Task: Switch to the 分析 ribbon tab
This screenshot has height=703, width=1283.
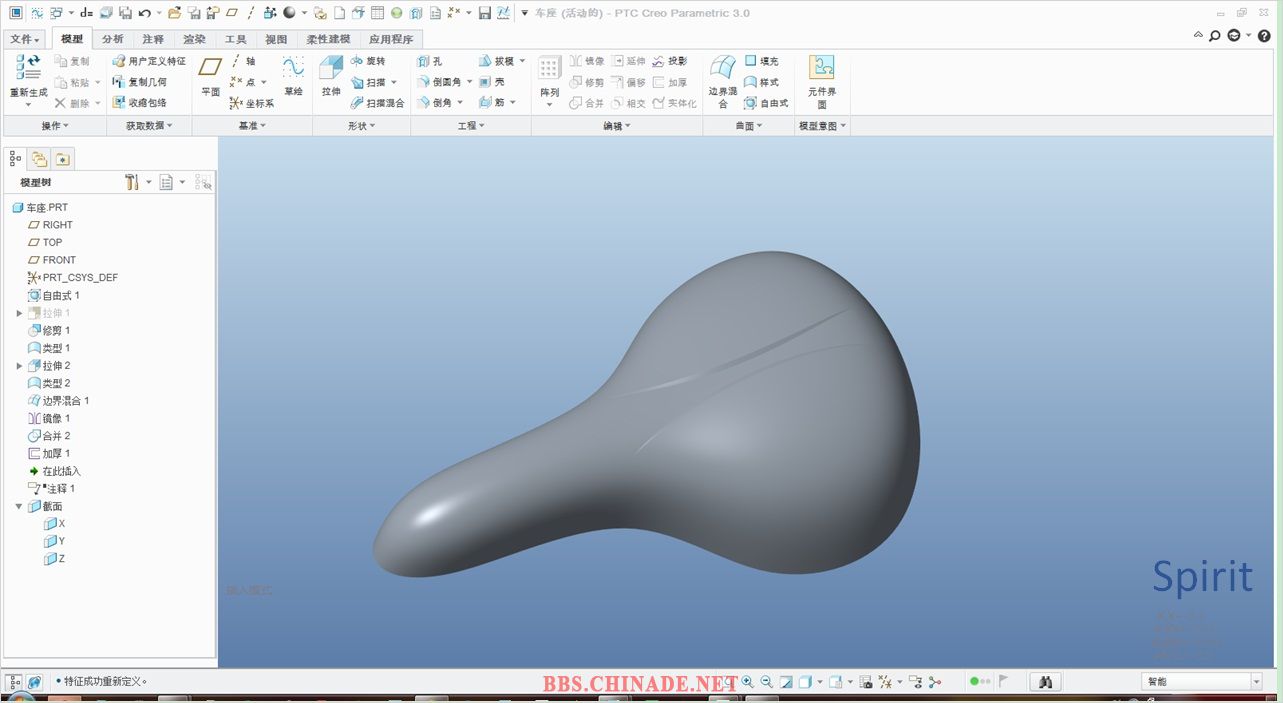Action: coord(113,39)
